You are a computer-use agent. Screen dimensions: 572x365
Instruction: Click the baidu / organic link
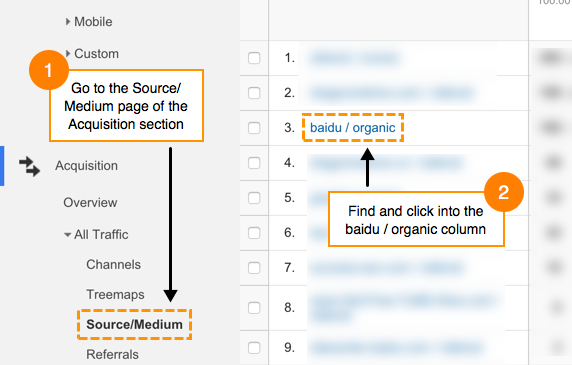(353, 128)
